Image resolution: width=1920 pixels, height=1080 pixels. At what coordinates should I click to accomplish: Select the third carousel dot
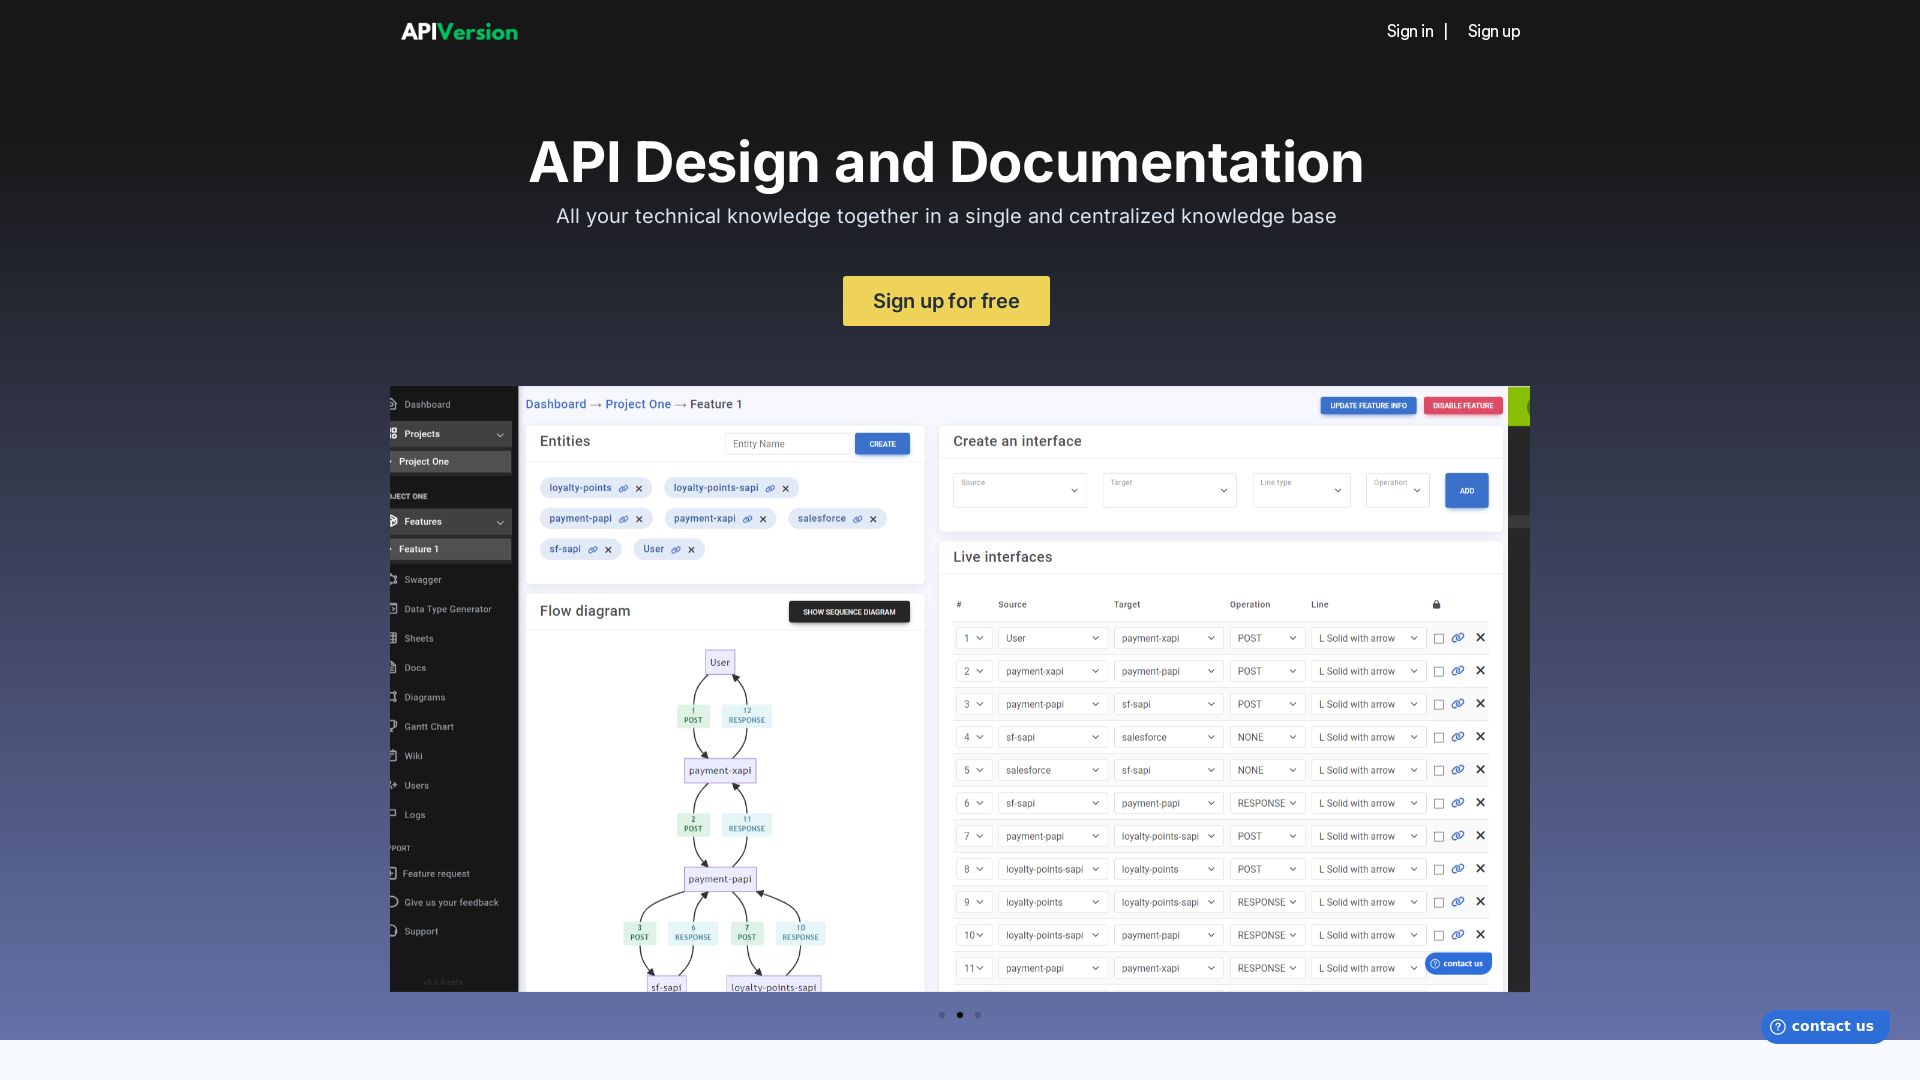[x=978, y=1015]
